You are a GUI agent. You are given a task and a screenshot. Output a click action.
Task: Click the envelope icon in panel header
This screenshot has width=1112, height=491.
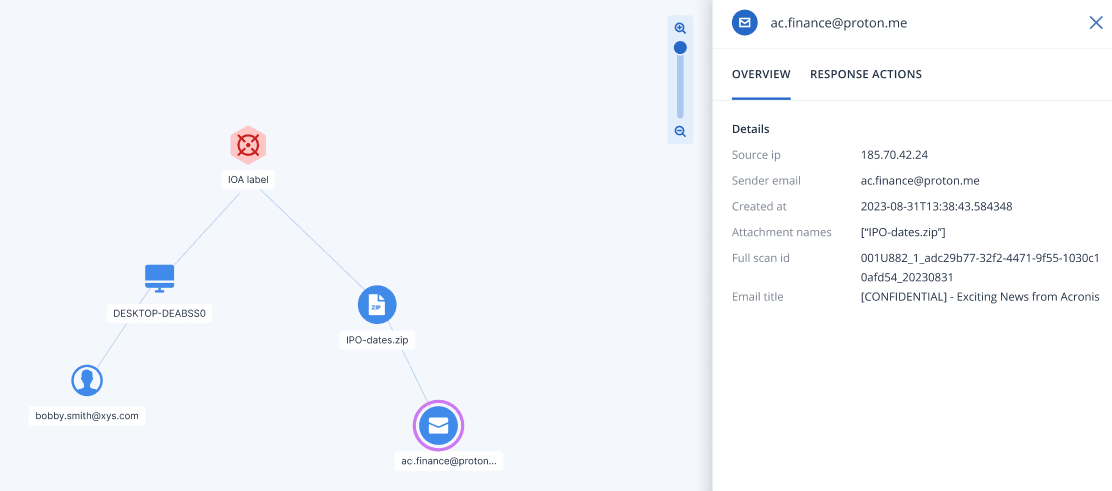coord(744,23)
